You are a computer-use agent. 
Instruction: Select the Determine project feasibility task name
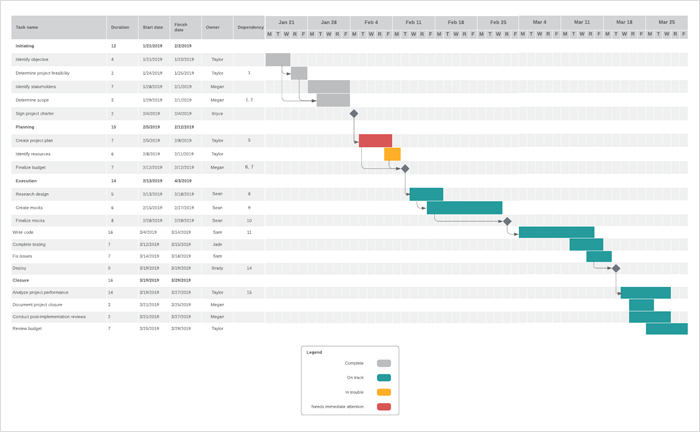[42, 73]
